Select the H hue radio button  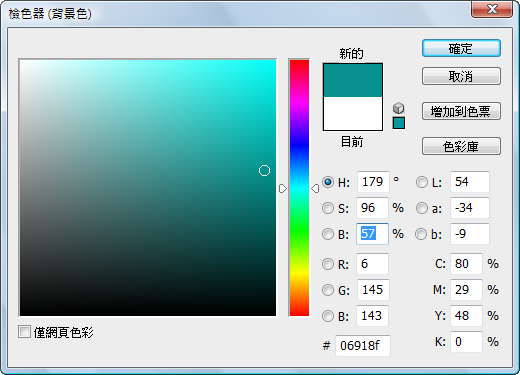(328, 182)
